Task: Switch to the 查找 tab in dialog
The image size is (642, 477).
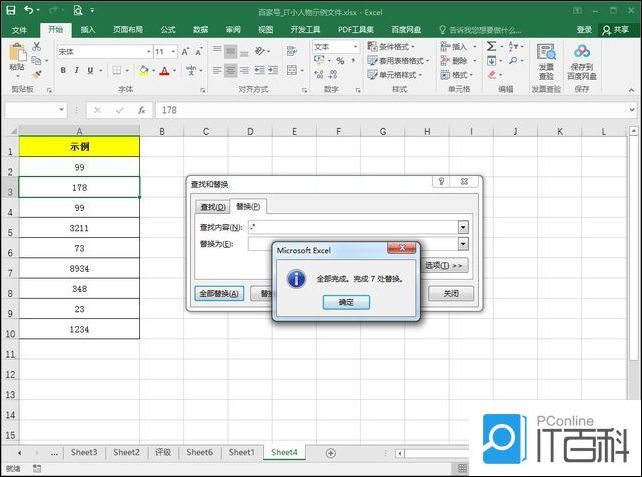Action: pyautogui.click(x=213, y=207)
